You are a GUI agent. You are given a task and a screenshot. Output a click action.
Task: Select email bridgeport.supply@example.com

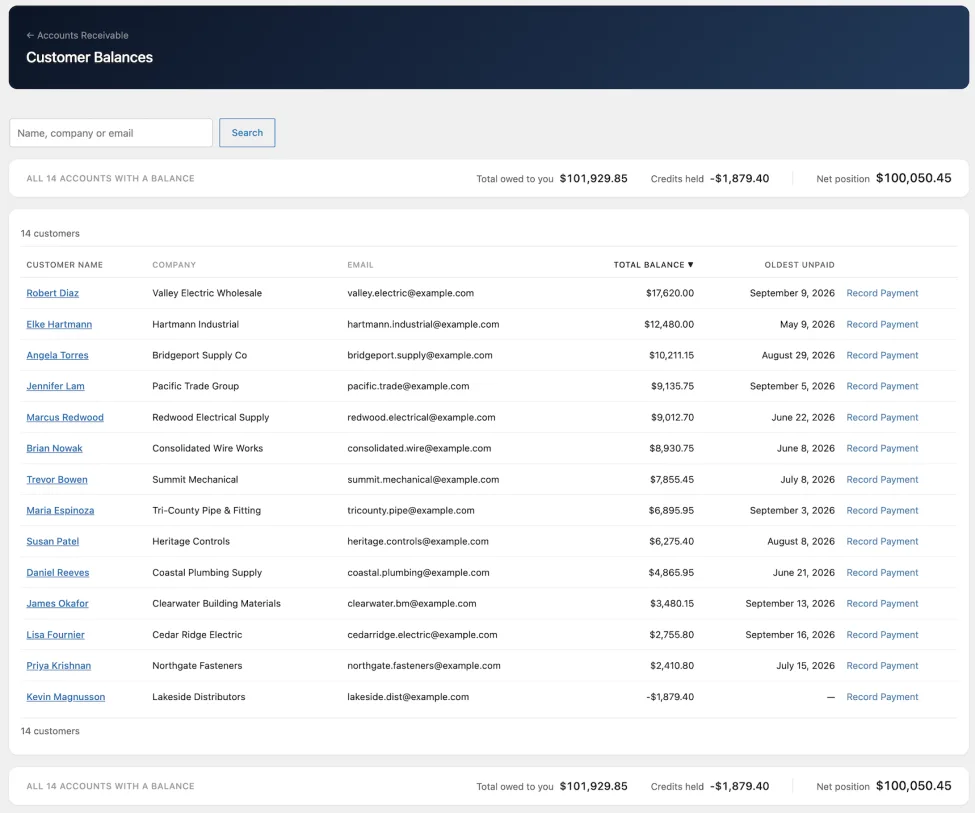pos(420,355)
